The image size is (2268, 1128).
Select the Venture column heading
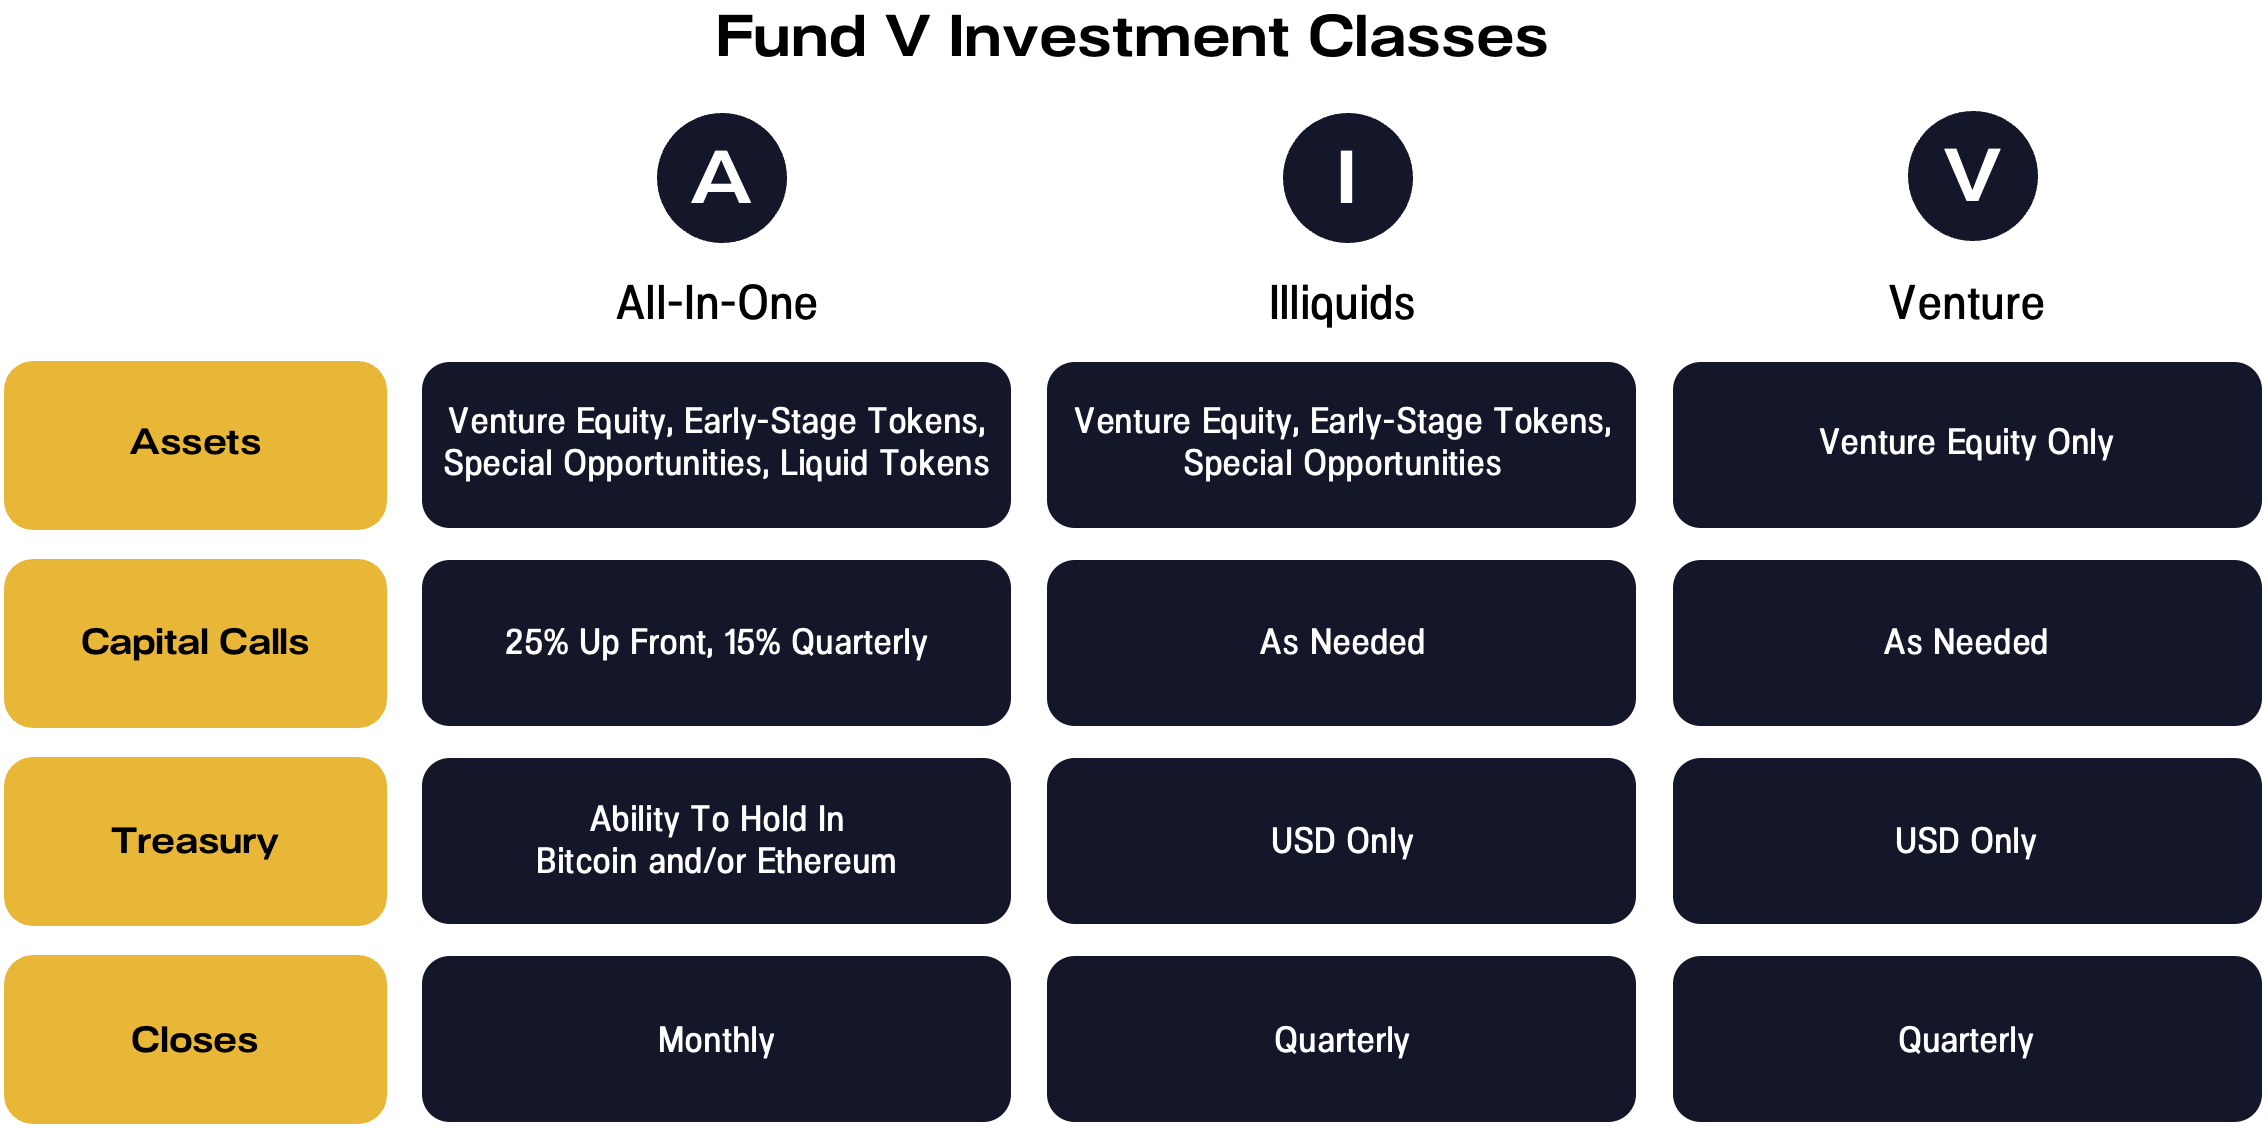tap(1966, 303)
